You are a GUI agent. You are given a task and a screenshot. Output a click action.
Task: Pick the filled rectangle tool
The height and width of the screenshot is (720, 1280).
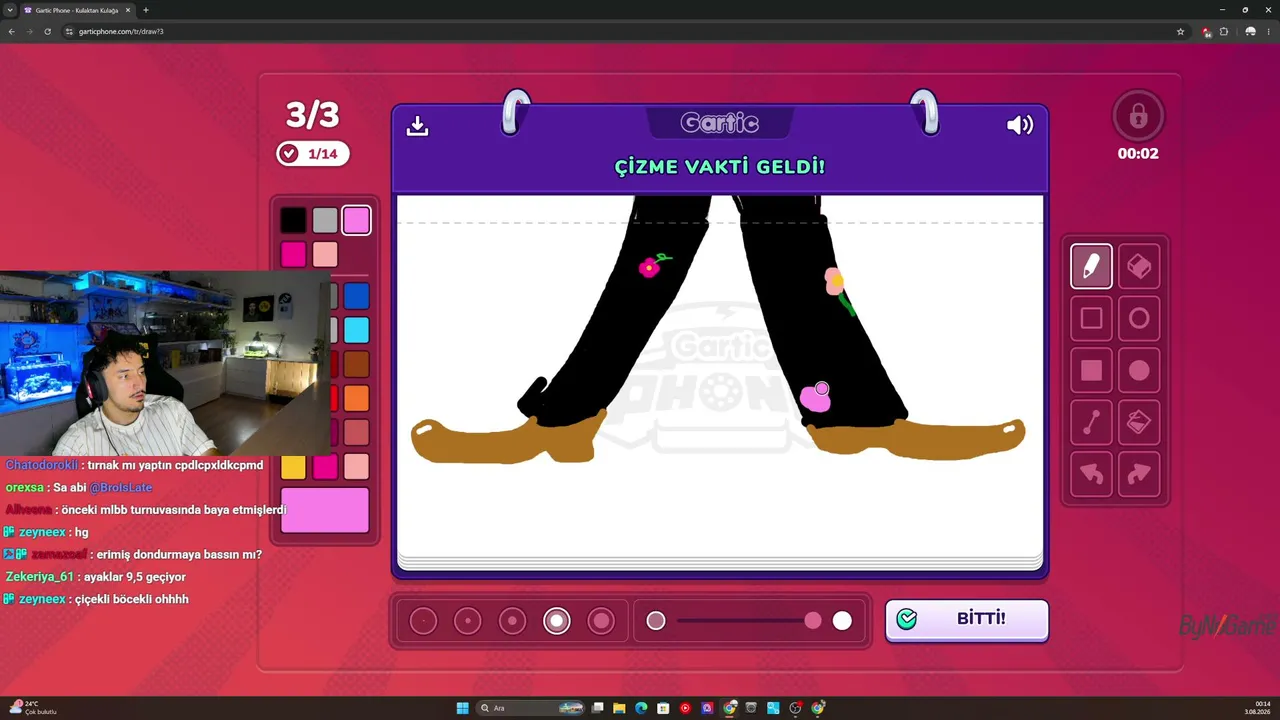[x=1091, y=370]
